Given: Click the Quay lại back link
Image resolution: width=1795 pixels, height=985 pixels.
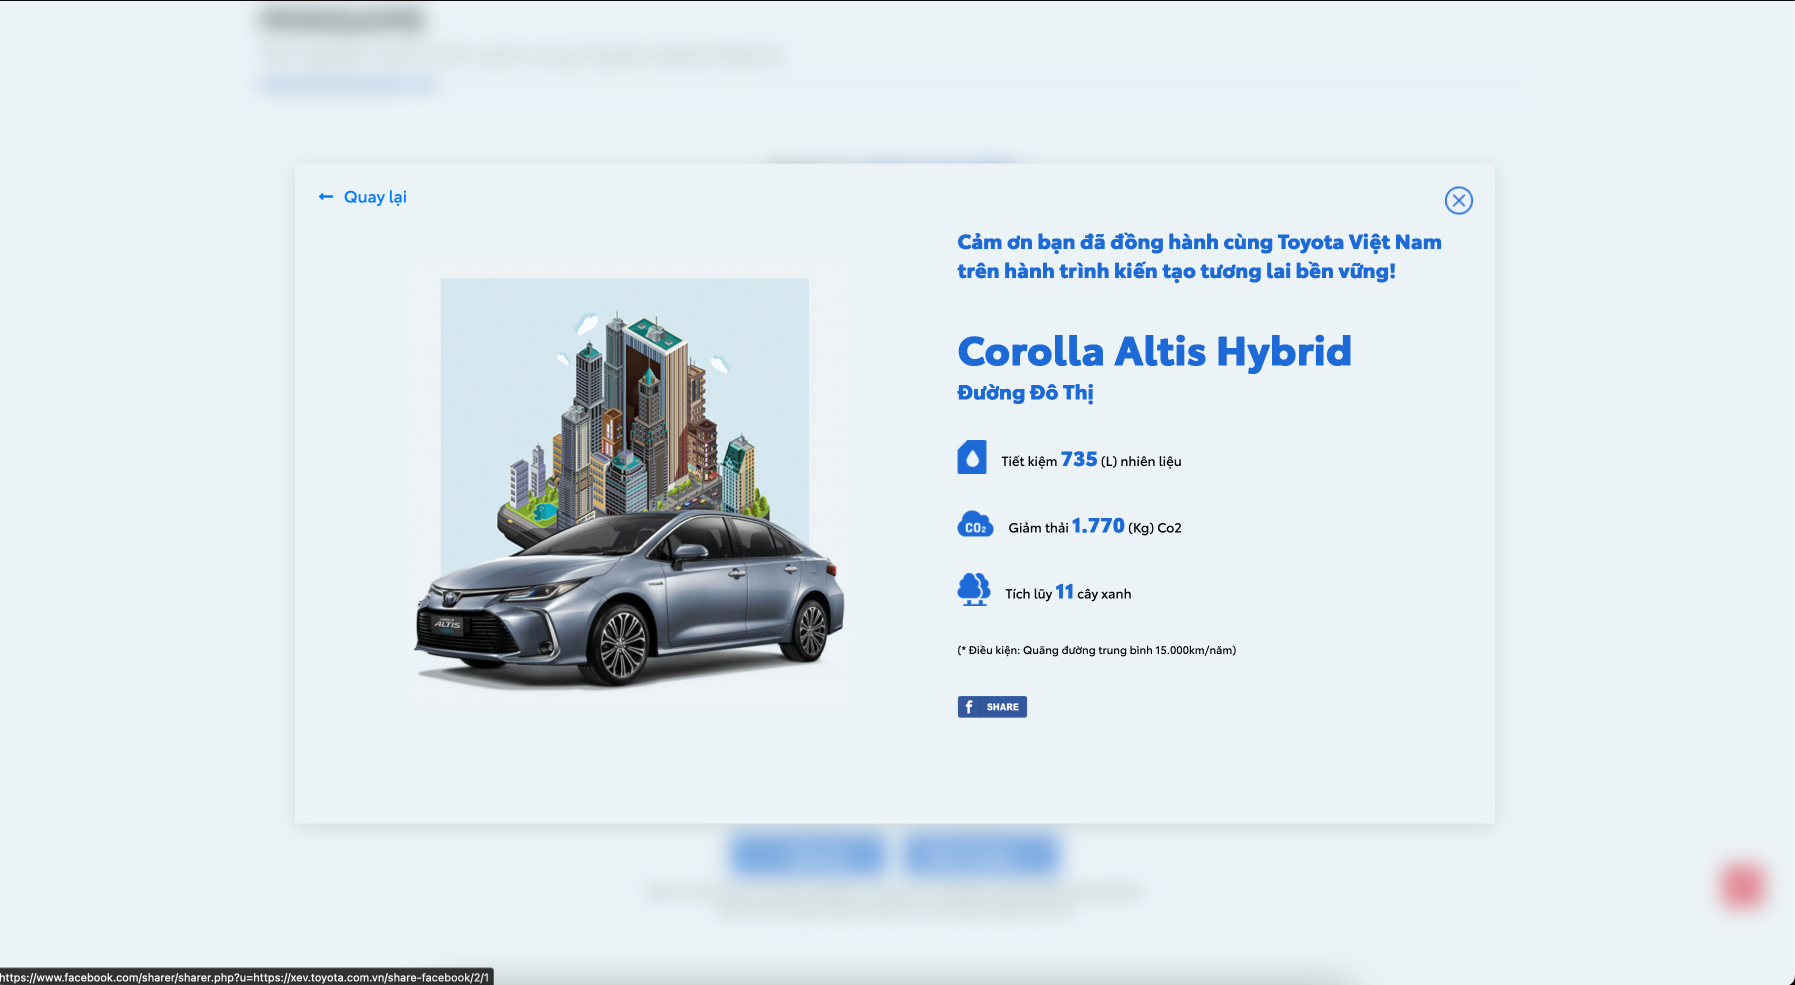Looking at the screenshot, I should 362,197.
